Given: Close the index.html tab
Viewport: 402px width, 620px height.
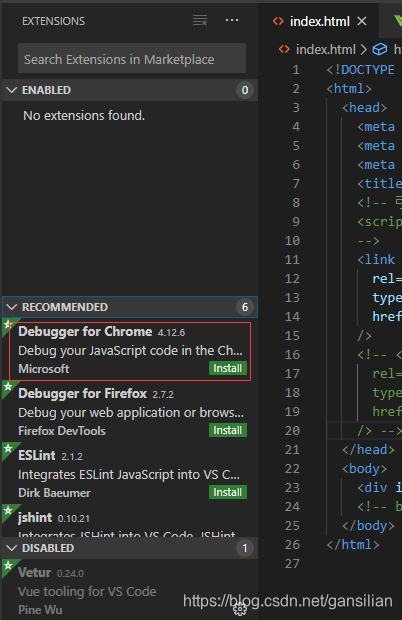Looking at the screenshot, I should pyautogui.click(x=362, y=21).
